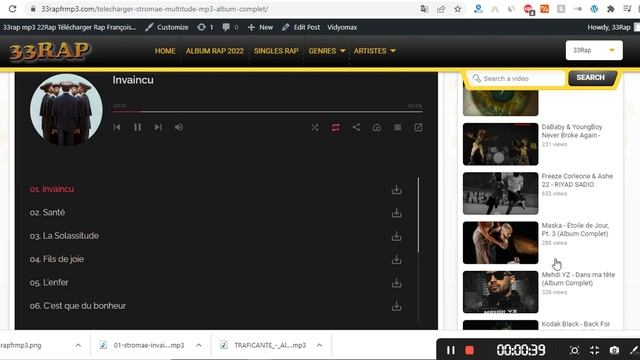
Task: Open updates icon in admin bar
Action: click(205, 27)
